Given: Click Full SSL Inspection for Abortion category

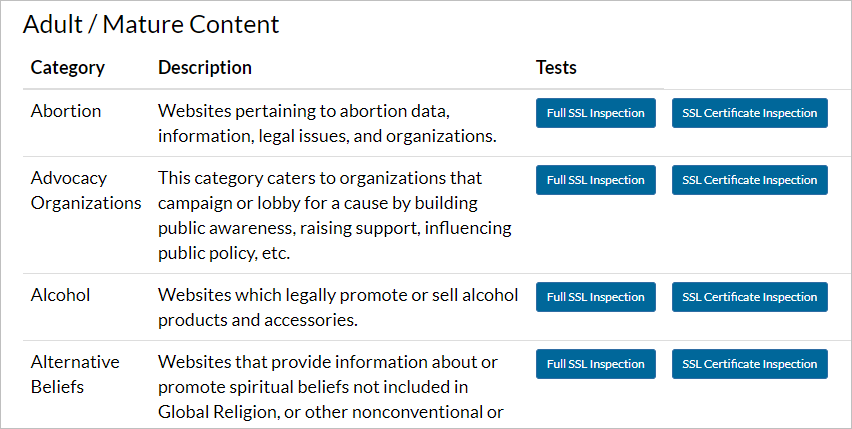Looking at the screenshot, I should click(596, 113).
